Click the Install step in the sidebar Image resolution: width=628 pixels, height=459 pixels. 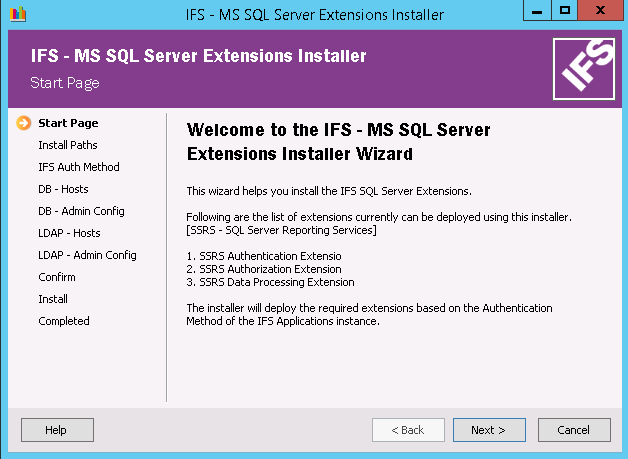click(x=53, y=299)
